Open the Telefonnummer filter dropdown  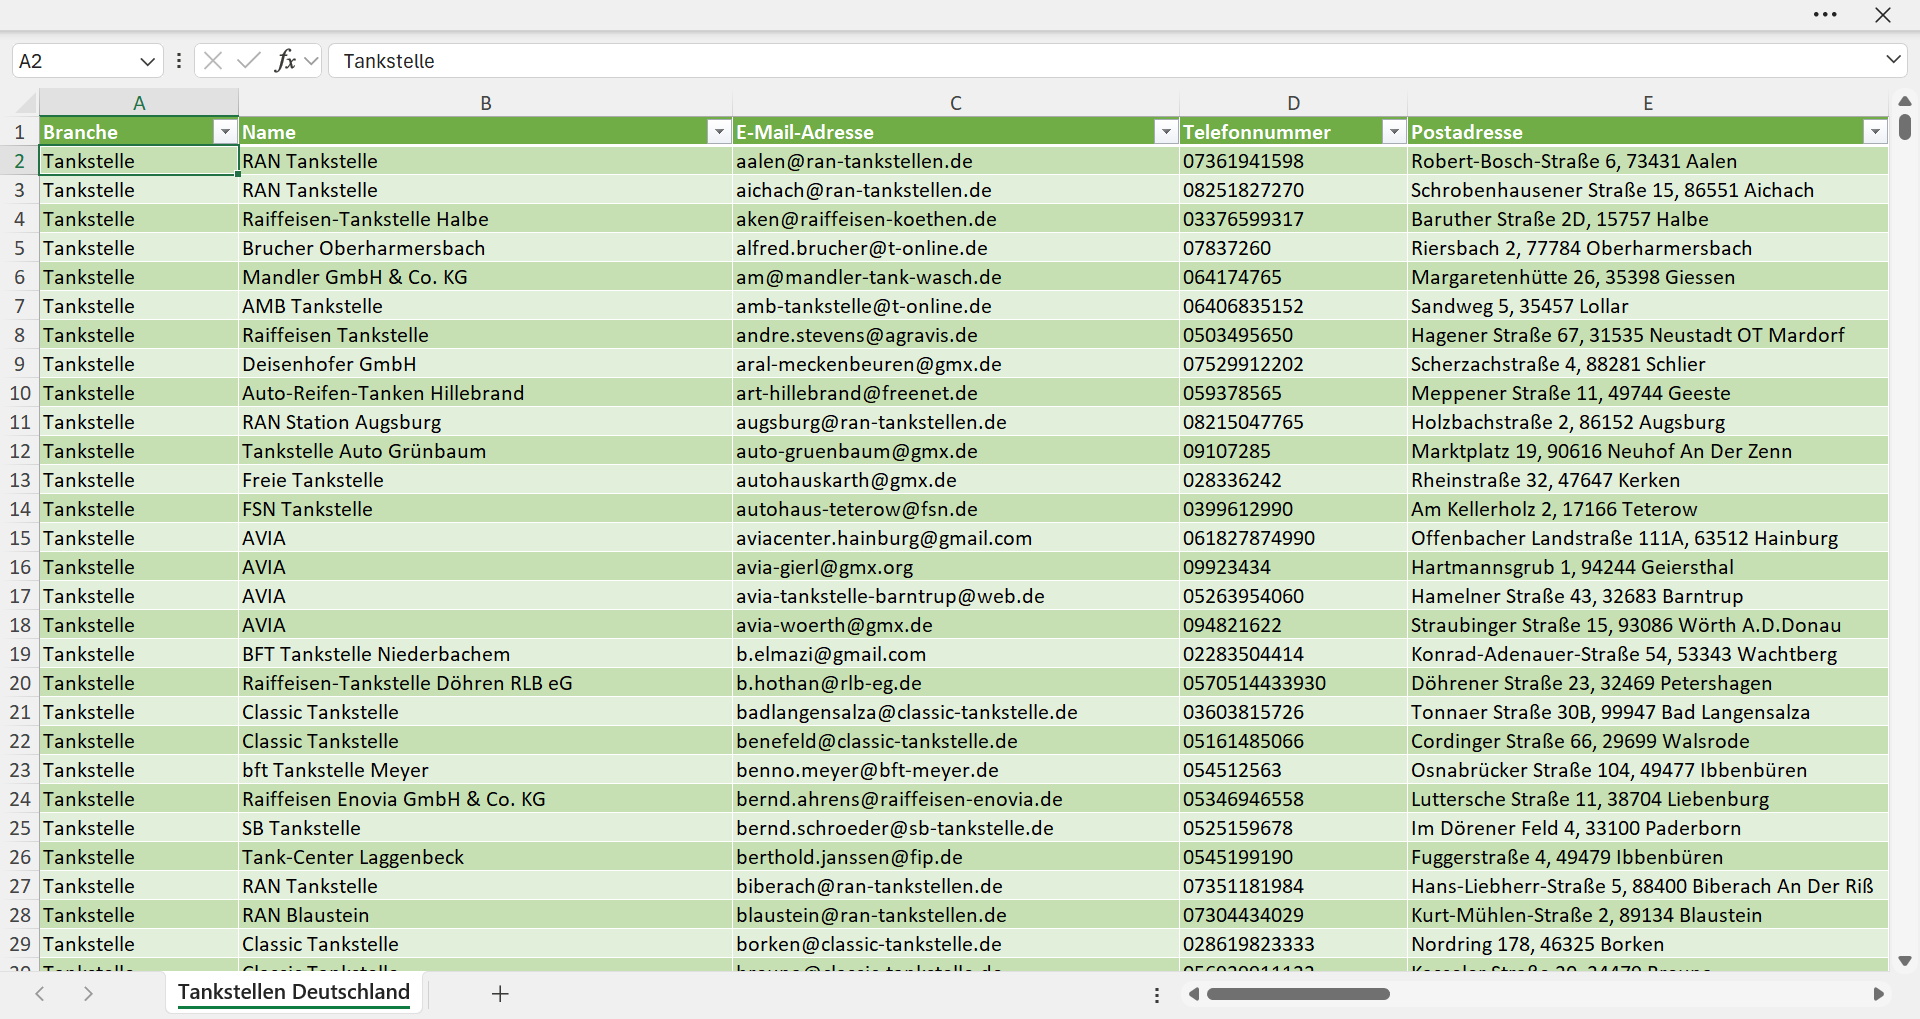[1394, 132]
